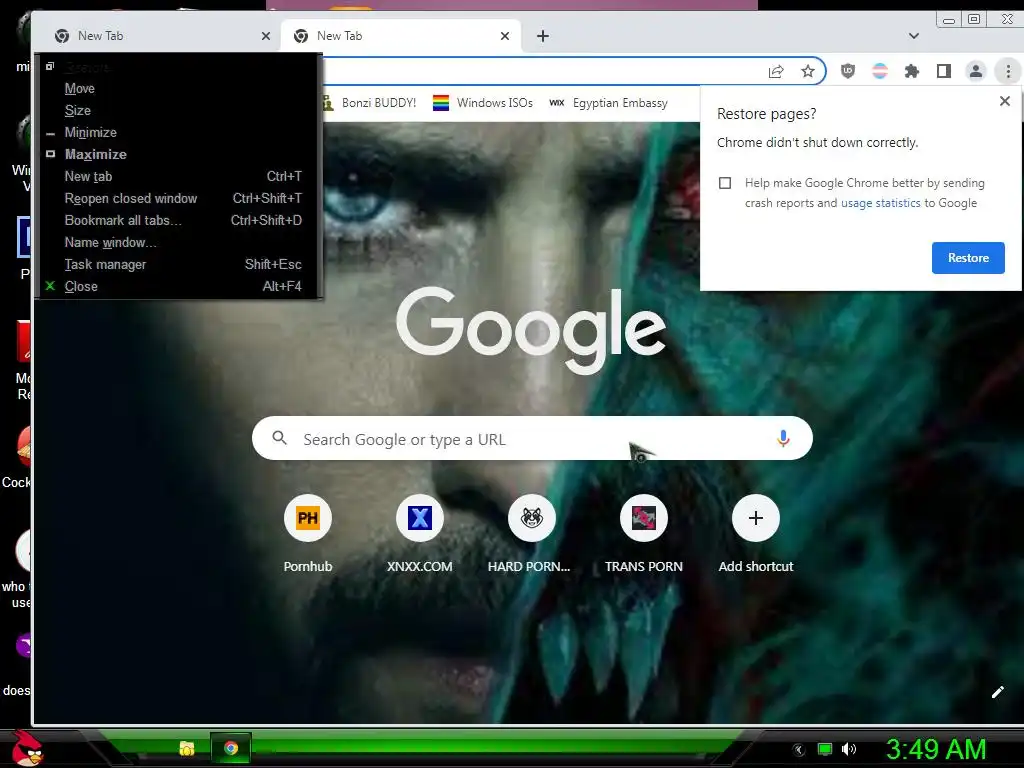Open the usage statistics link
The image size is (1024, 768).
click(880, 203)
